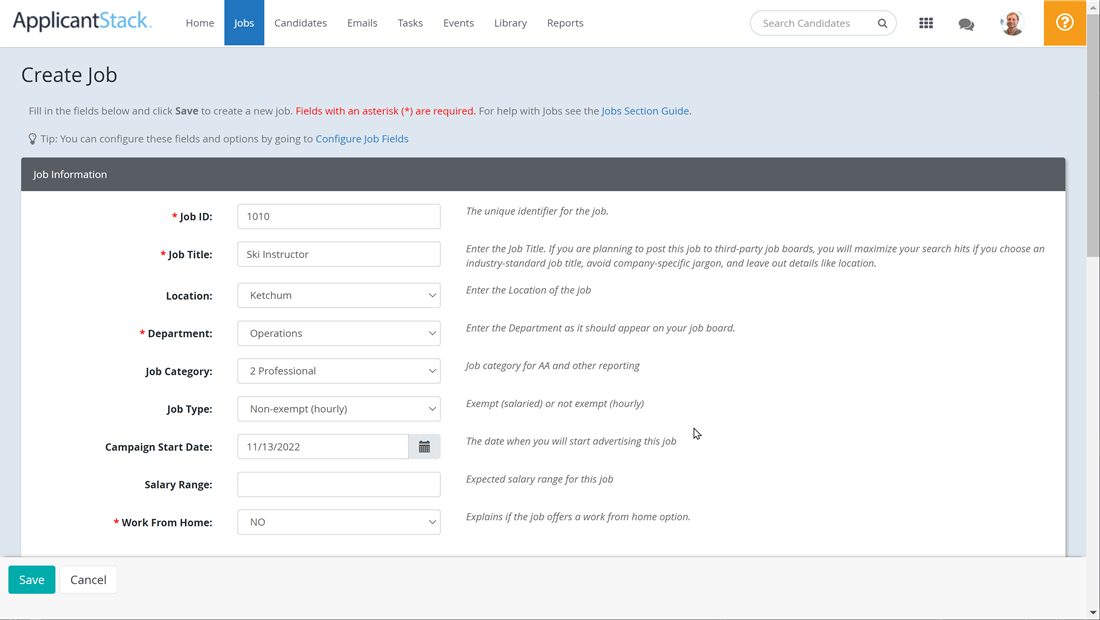Click the orange help question-mark icon
Viewport: 1100px width, 620px height.
pyautogui.click(x=1064, y=22)
